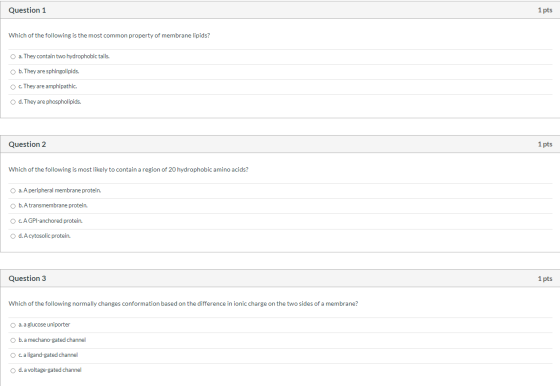Viewport: 560px width, 386px height.
Task: Select 'a glucose uniporter' answer
Action: pyautogui.click(x=13, y=325)
